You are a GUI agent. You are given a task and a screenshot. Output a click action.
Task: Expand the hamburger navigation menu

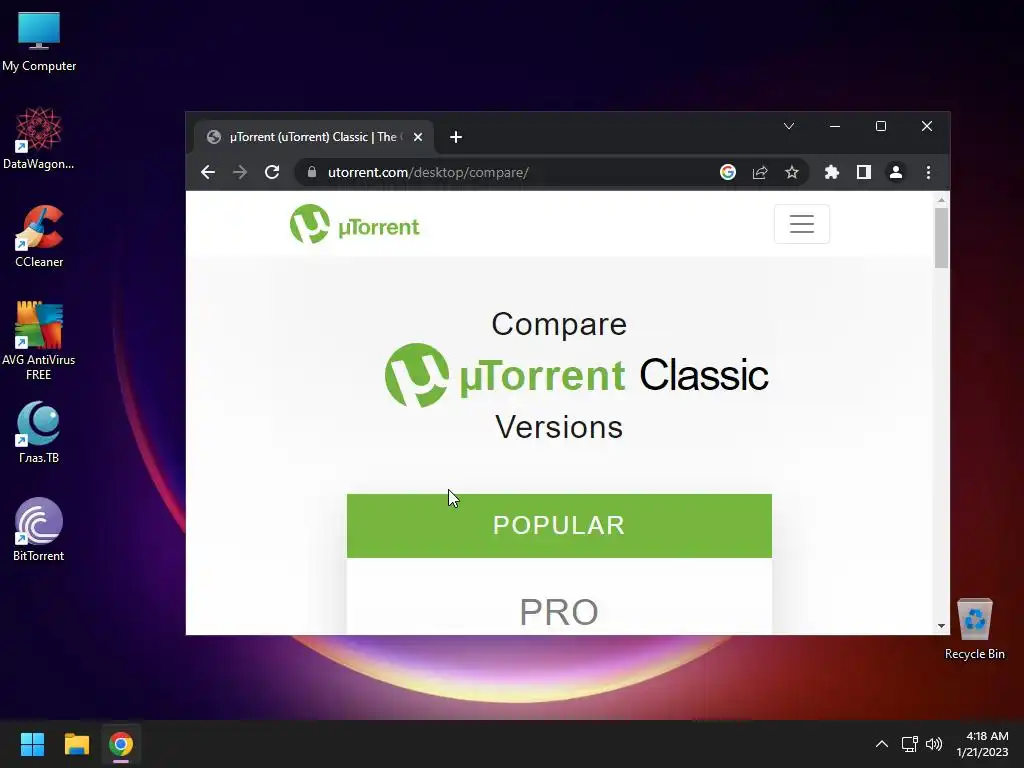tap(801, 224)
